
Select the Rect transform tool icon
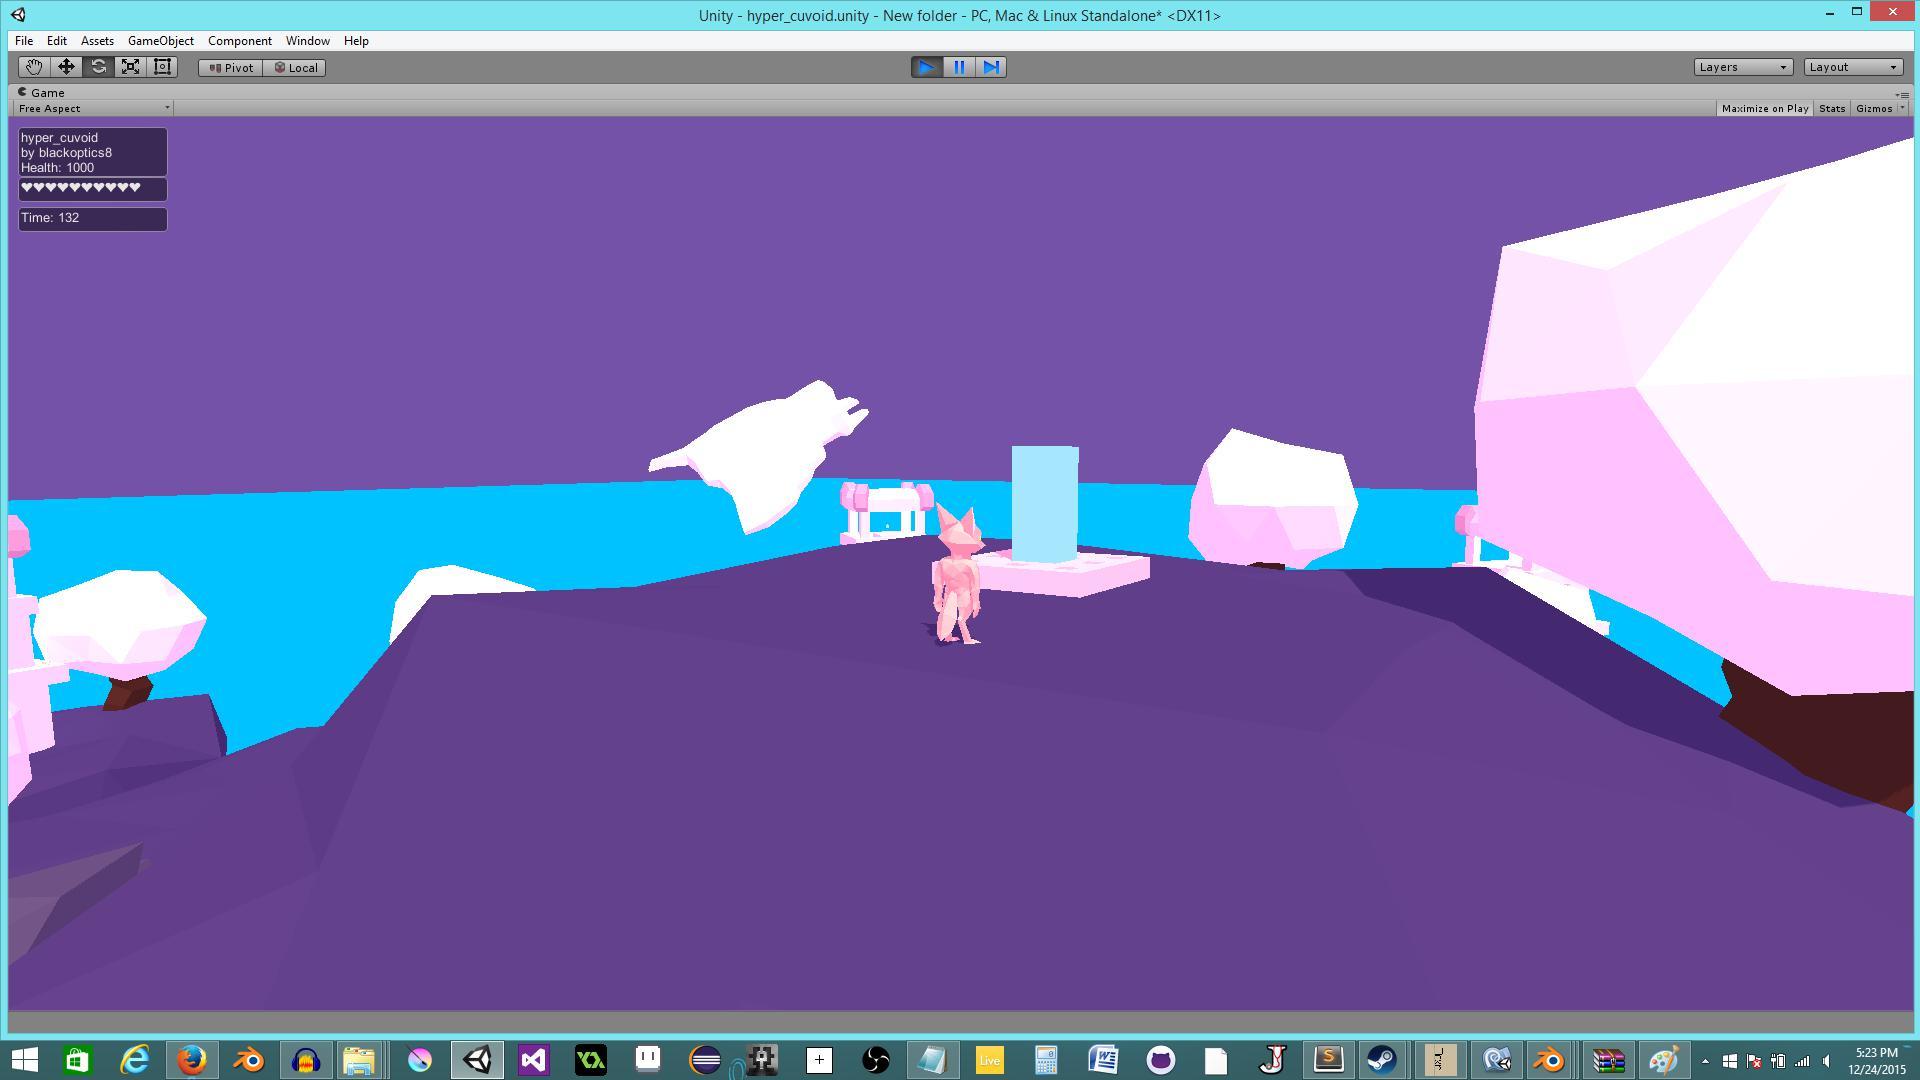click(x=162, y=67)
